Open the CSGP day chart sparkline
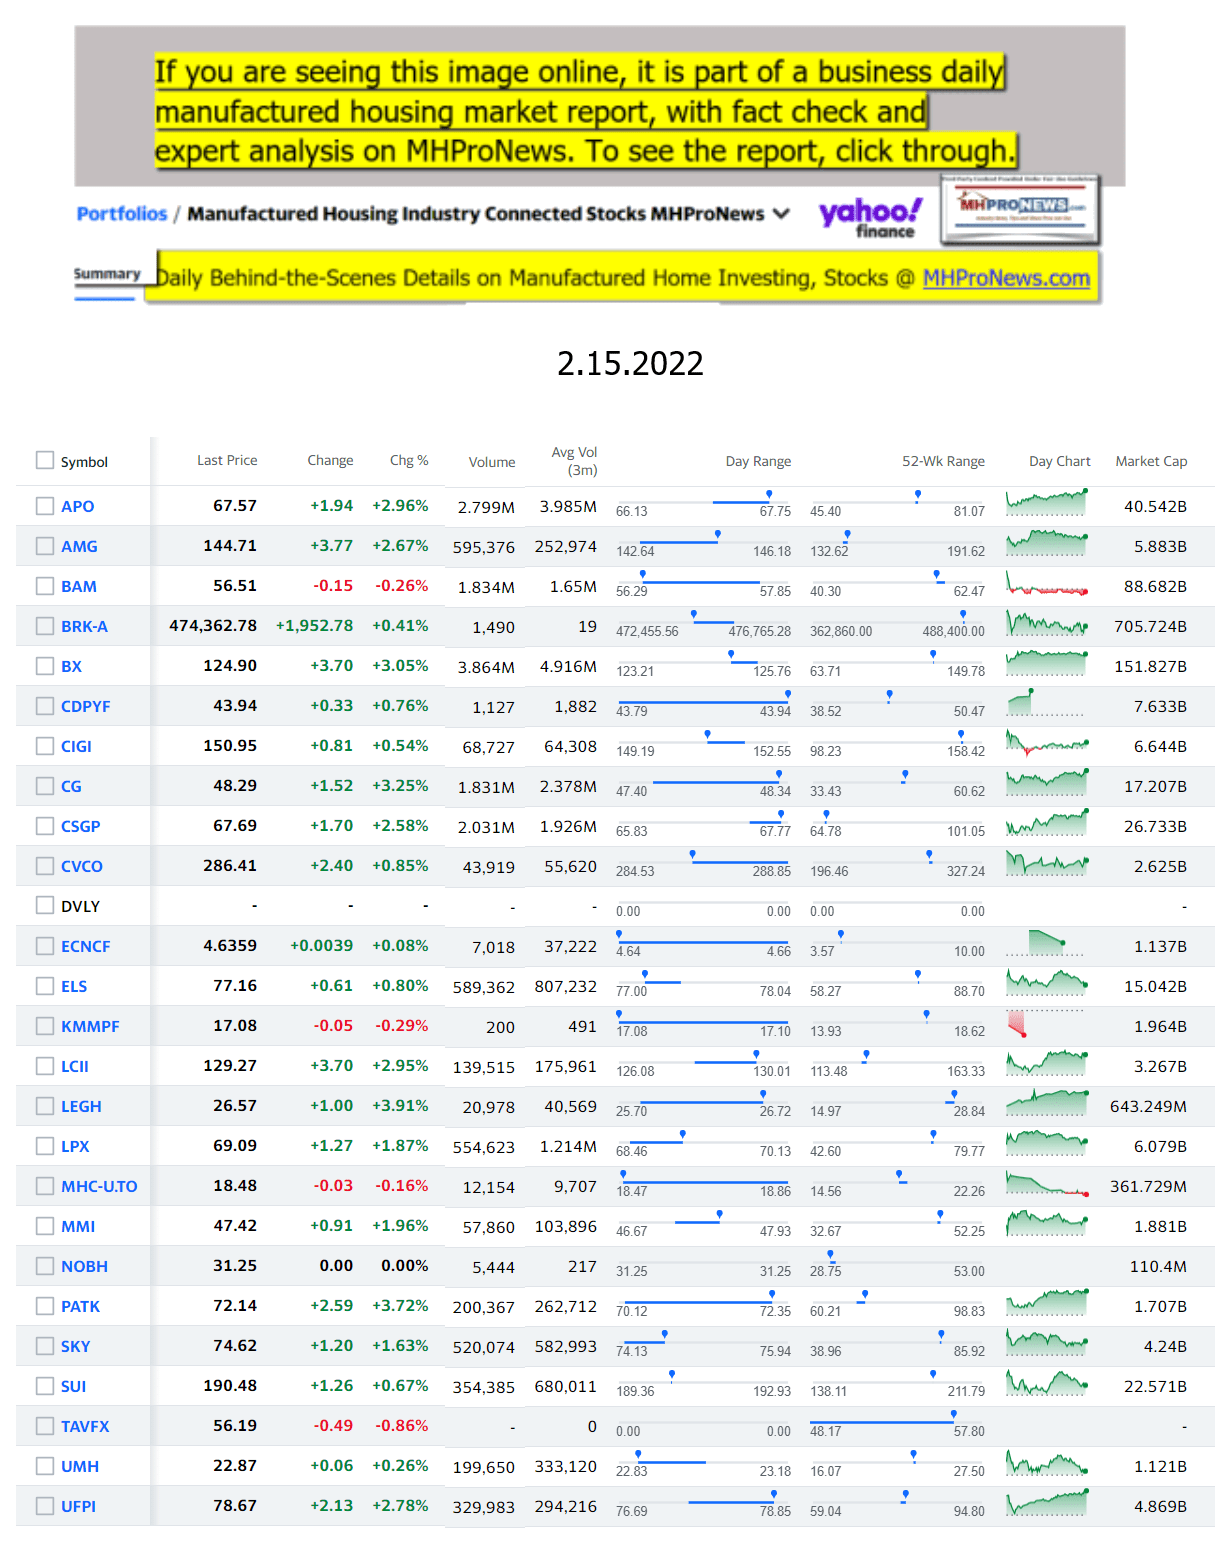The height and width of the screenshot is (1557, 1220). click(1047, 822)
